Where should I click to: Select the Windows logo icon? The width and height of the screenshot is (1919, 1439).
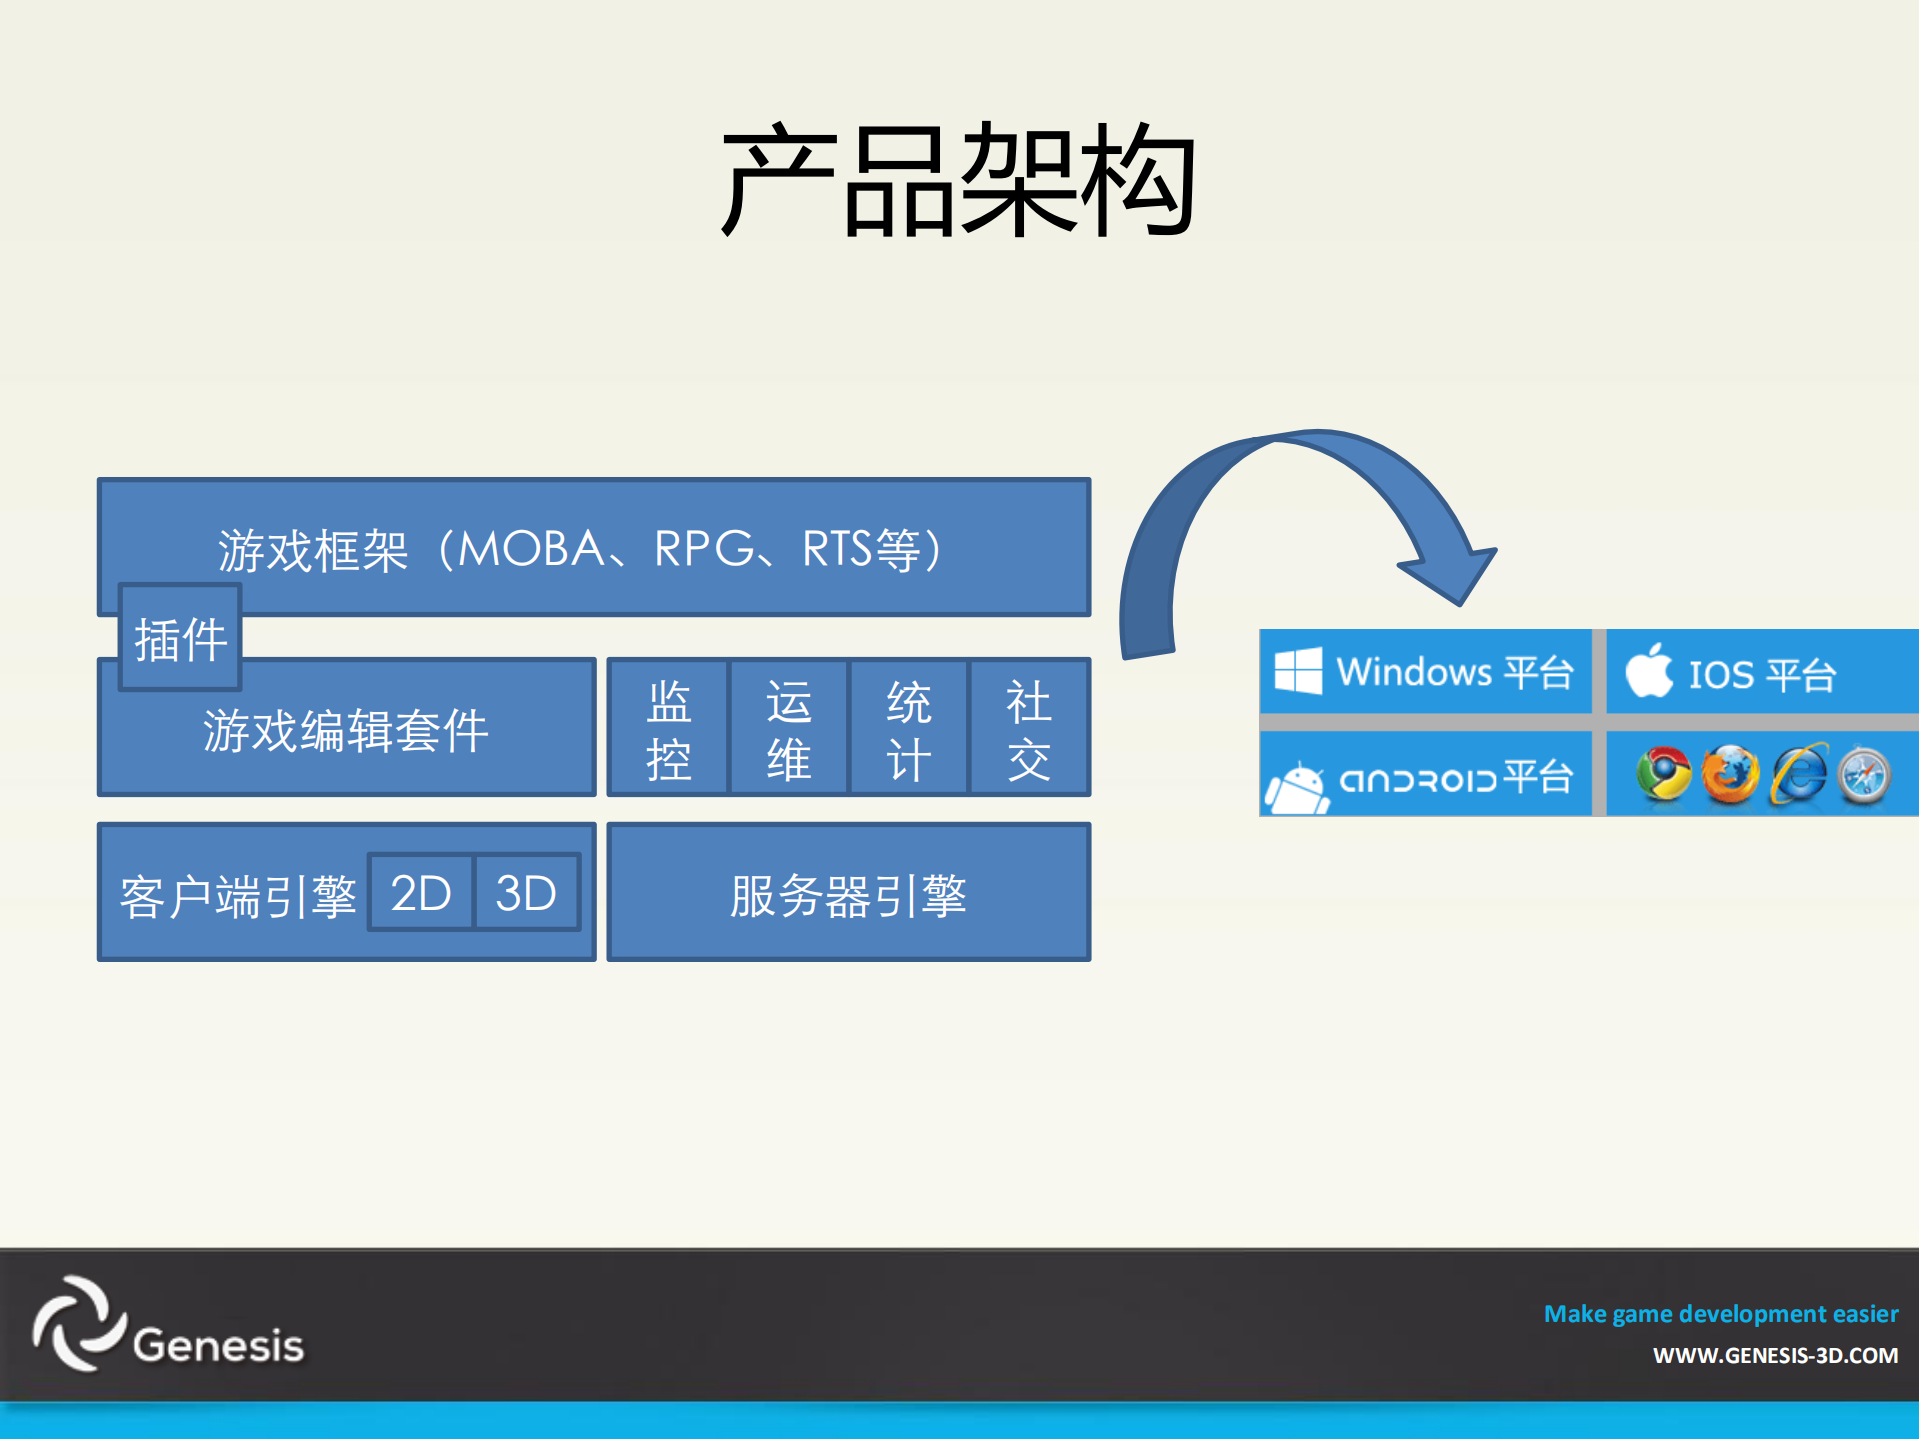(x=1298, y=671)
